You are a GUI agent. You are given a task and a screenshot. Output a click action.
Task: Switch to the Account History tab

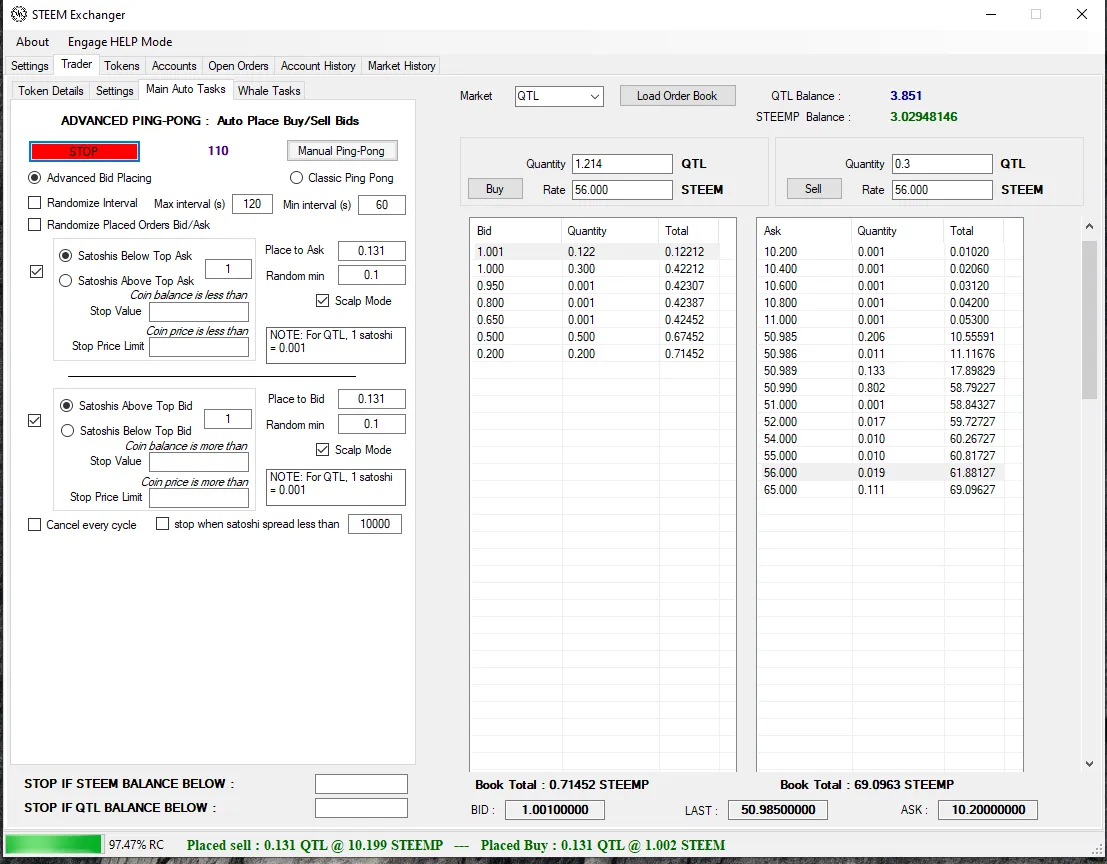click(x=318, y=66)
